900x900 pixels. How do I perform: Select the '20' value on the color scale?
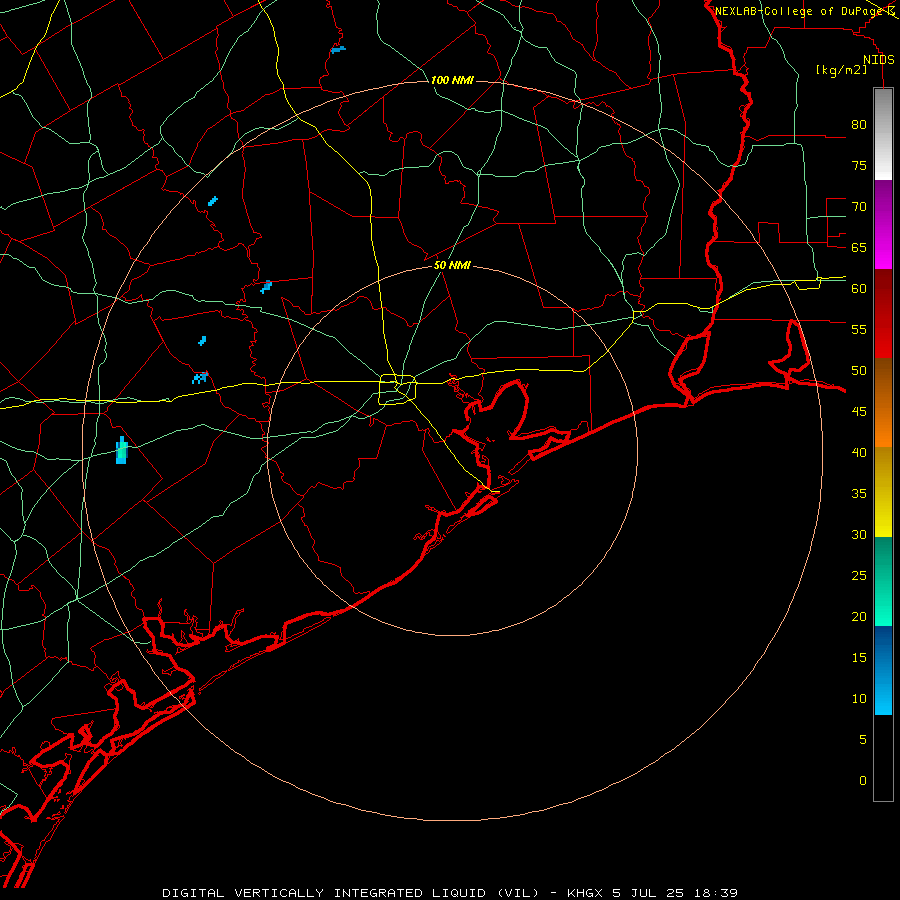click(859, 616)
